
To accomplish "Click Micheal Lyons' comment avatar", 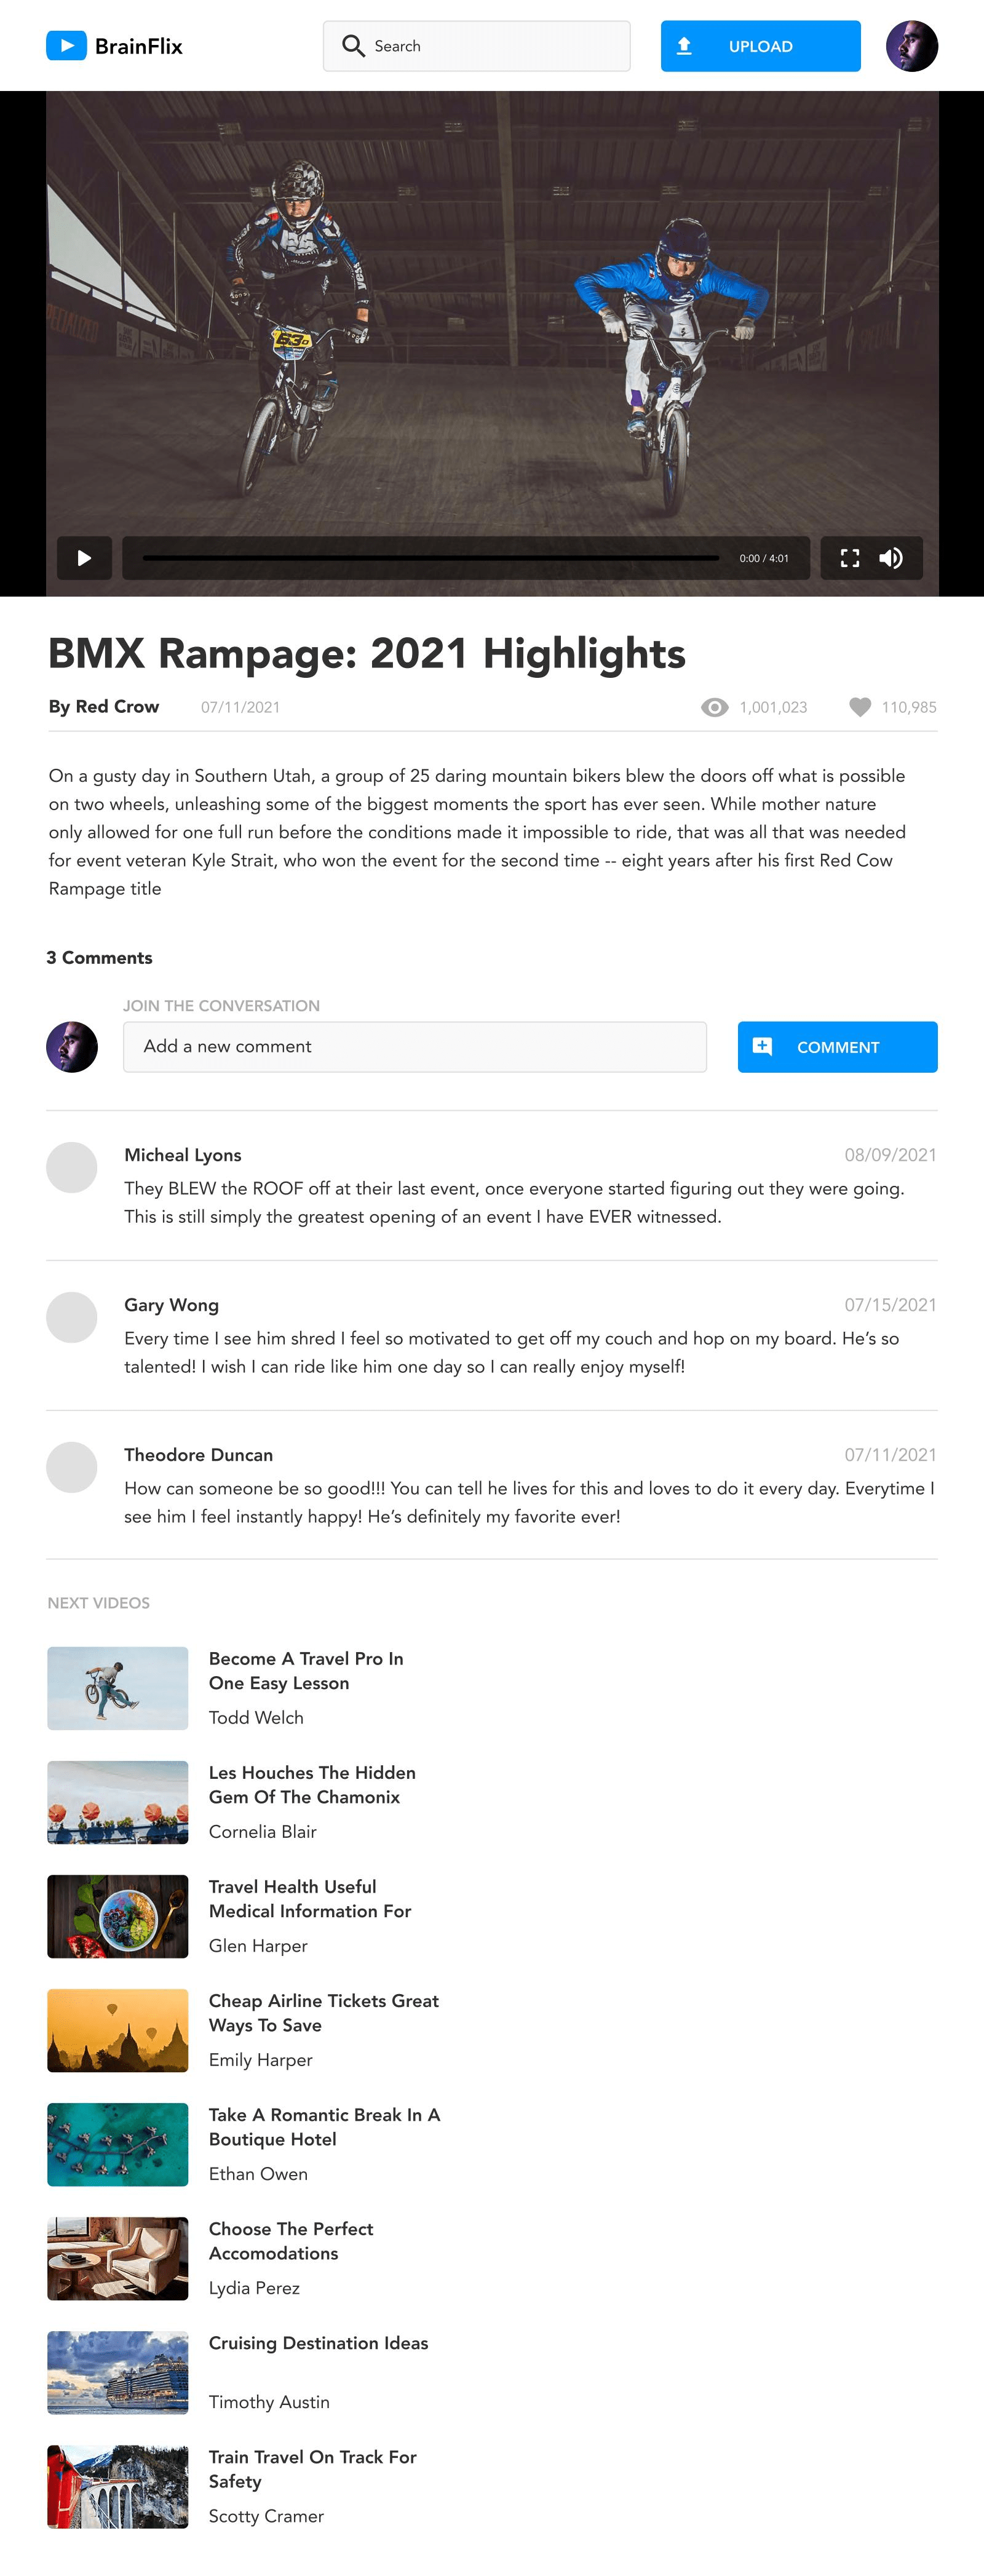I will [72, 1167].
